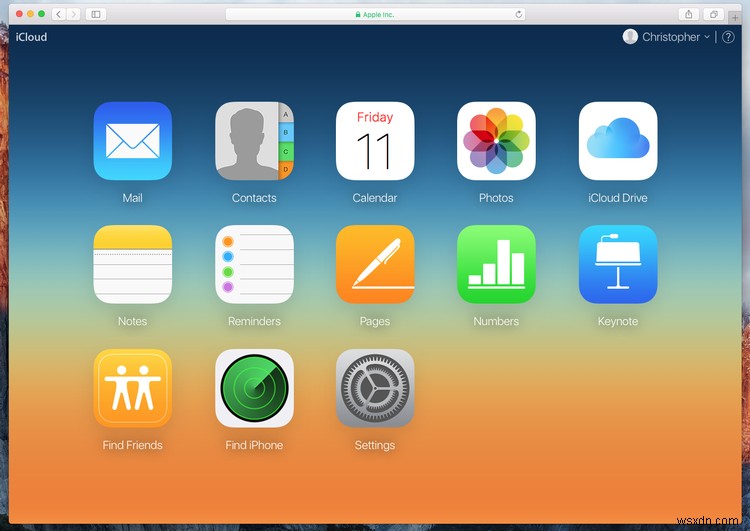Click the Safari Share button
The height and width of the screenshot is (531, 750).
688,14
